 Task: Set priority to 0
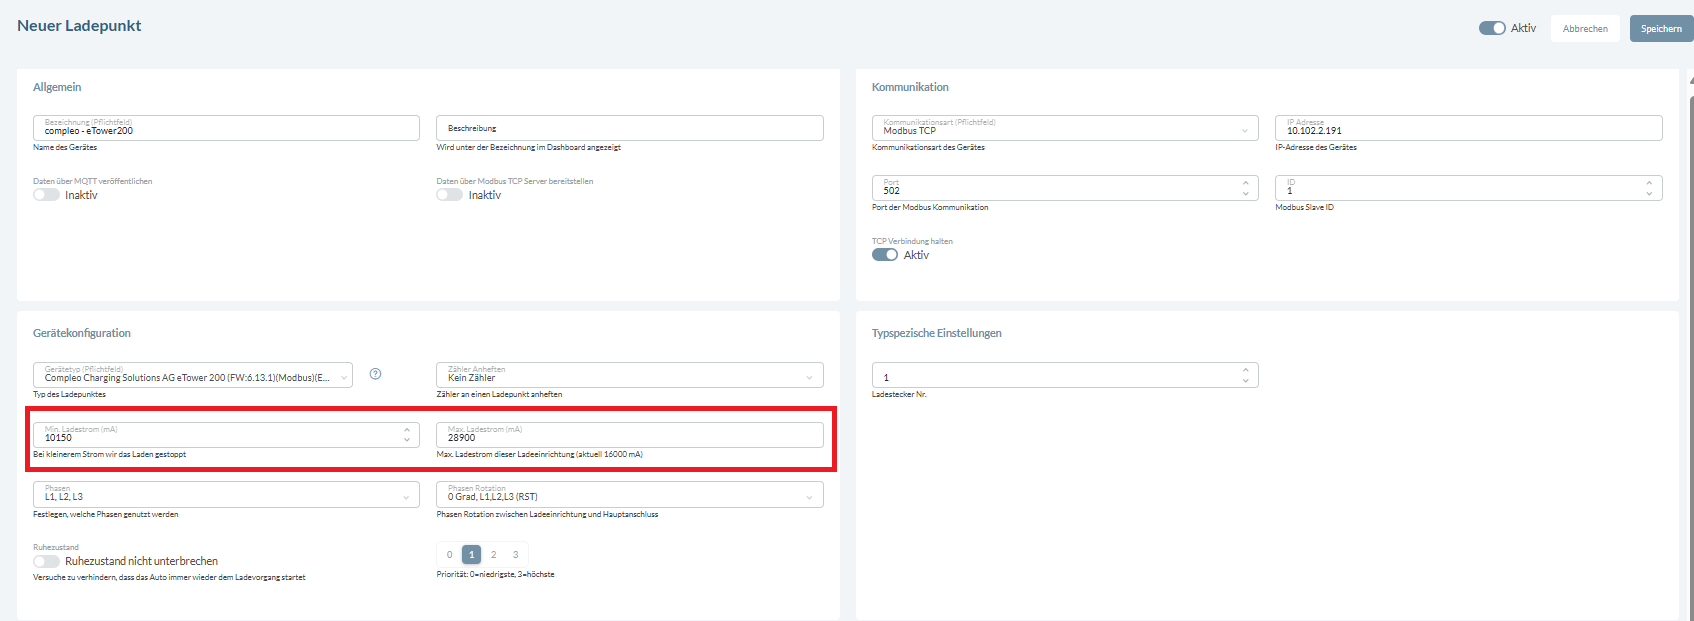(x=450, y=554)
